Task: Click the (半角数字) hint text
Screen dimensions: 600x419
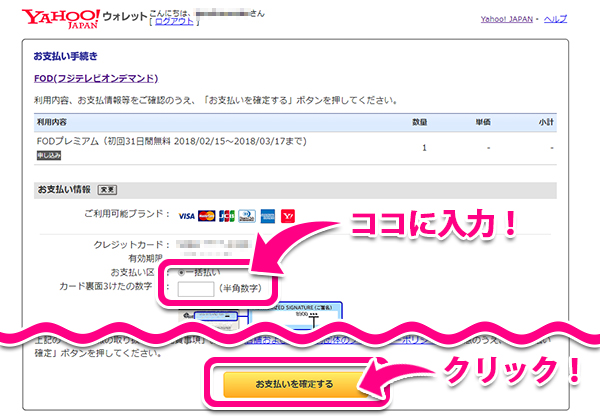Action: (241, 289)
